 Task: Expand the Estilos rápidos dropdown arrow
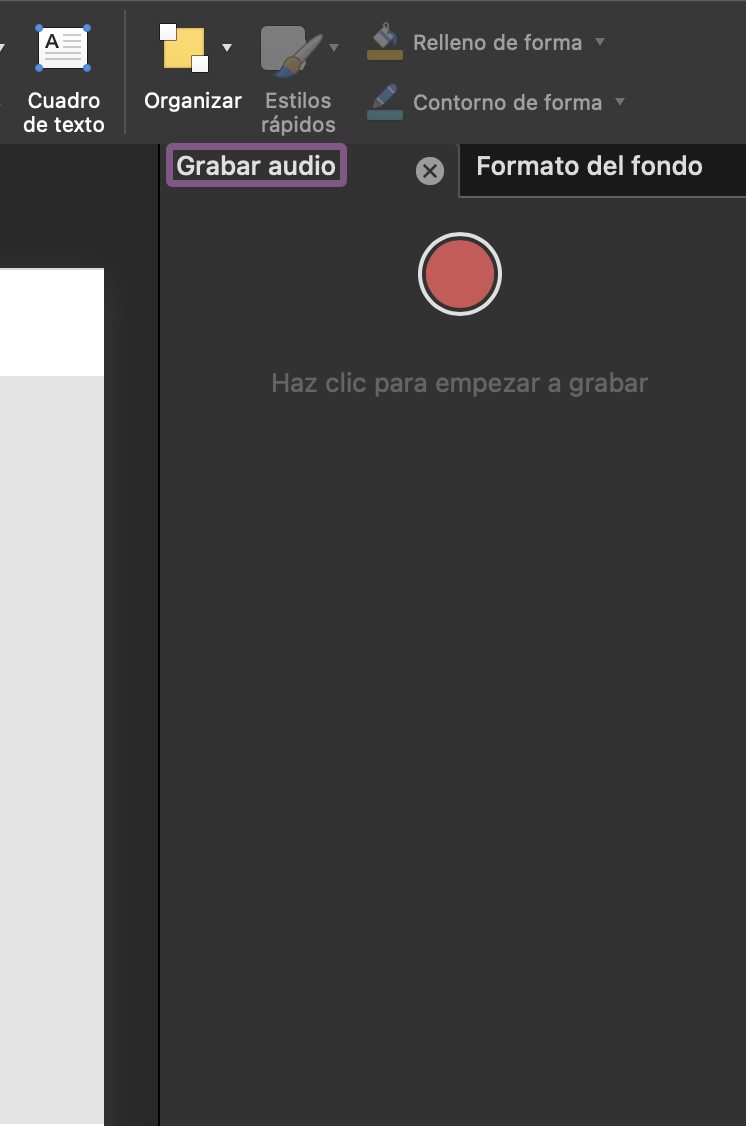click(334, 48)
